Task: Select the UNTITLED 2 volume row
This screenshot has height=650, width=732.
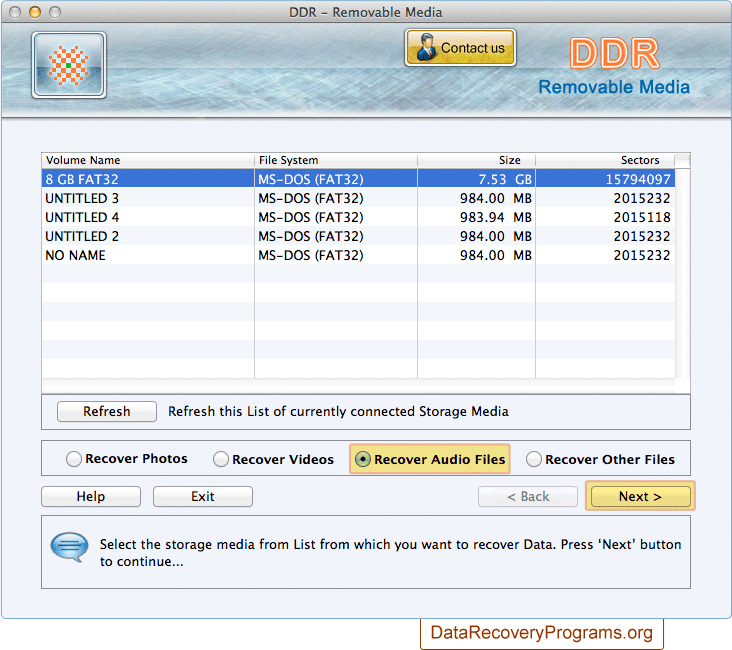Action: tap(358, 236)
